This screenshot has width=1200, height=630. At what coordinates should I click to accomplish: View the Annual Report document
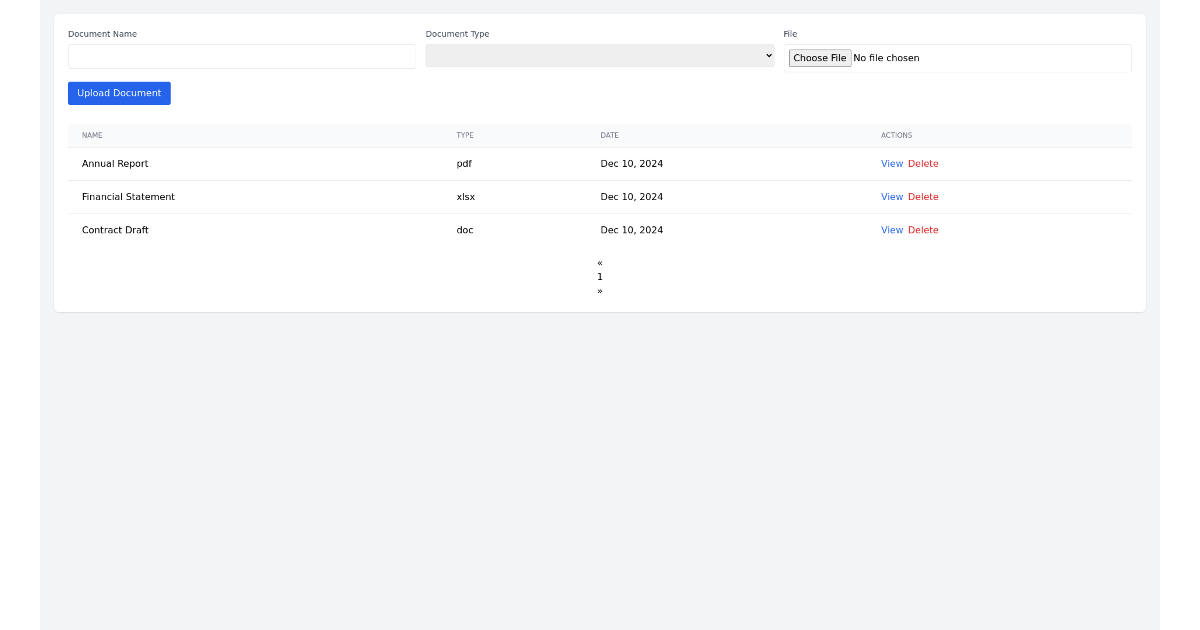[x=891, y=163]
